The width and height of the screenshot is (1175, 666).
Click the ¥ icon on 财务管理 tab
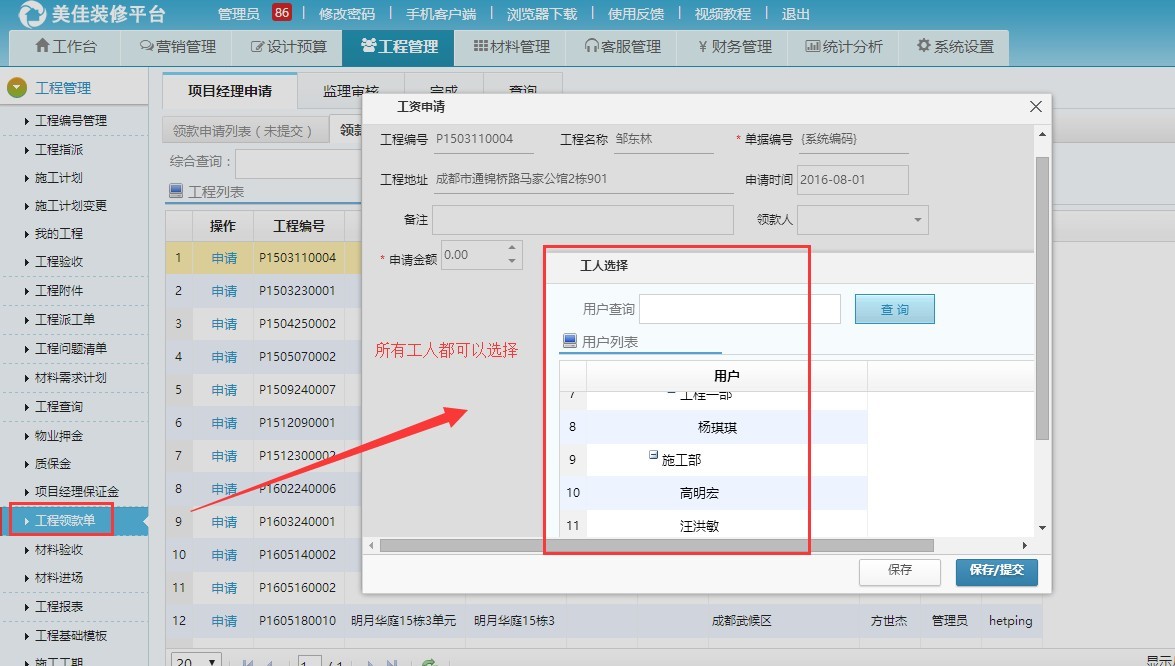pyautogui.click(x=702, y=46)
